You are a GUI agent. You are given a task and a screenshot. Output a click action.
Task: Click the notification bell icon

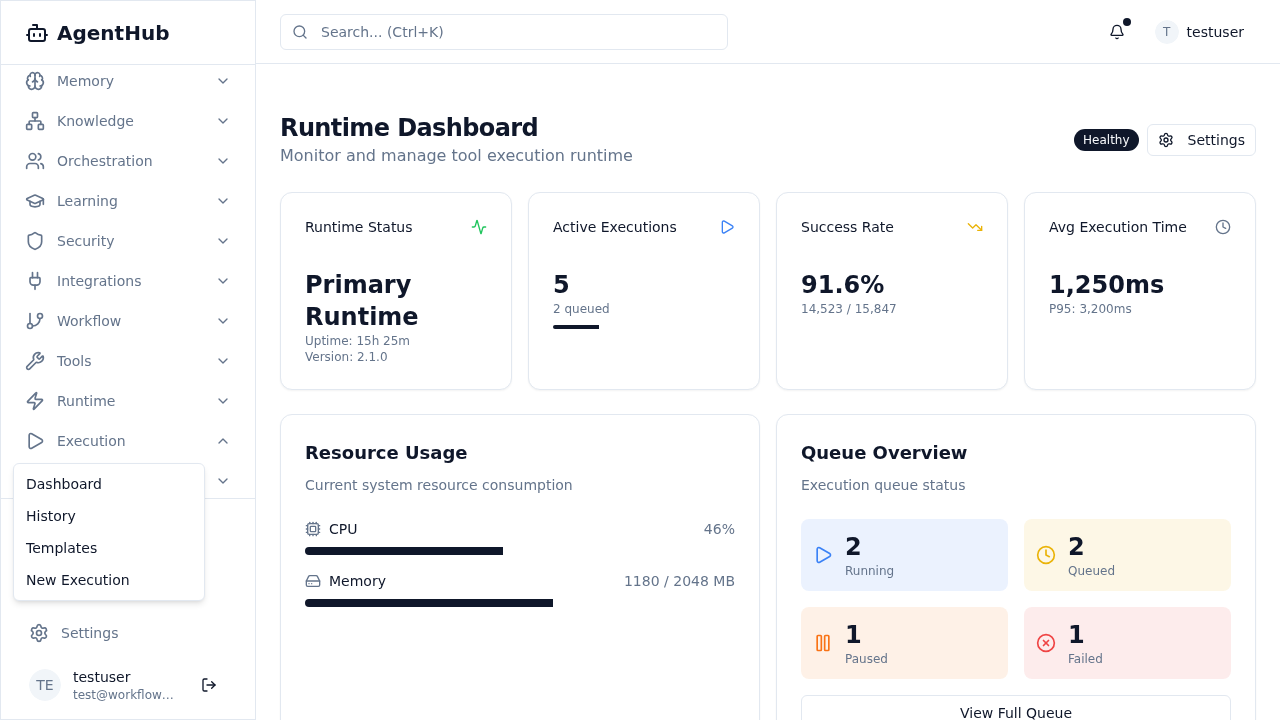pos(1117,32)
